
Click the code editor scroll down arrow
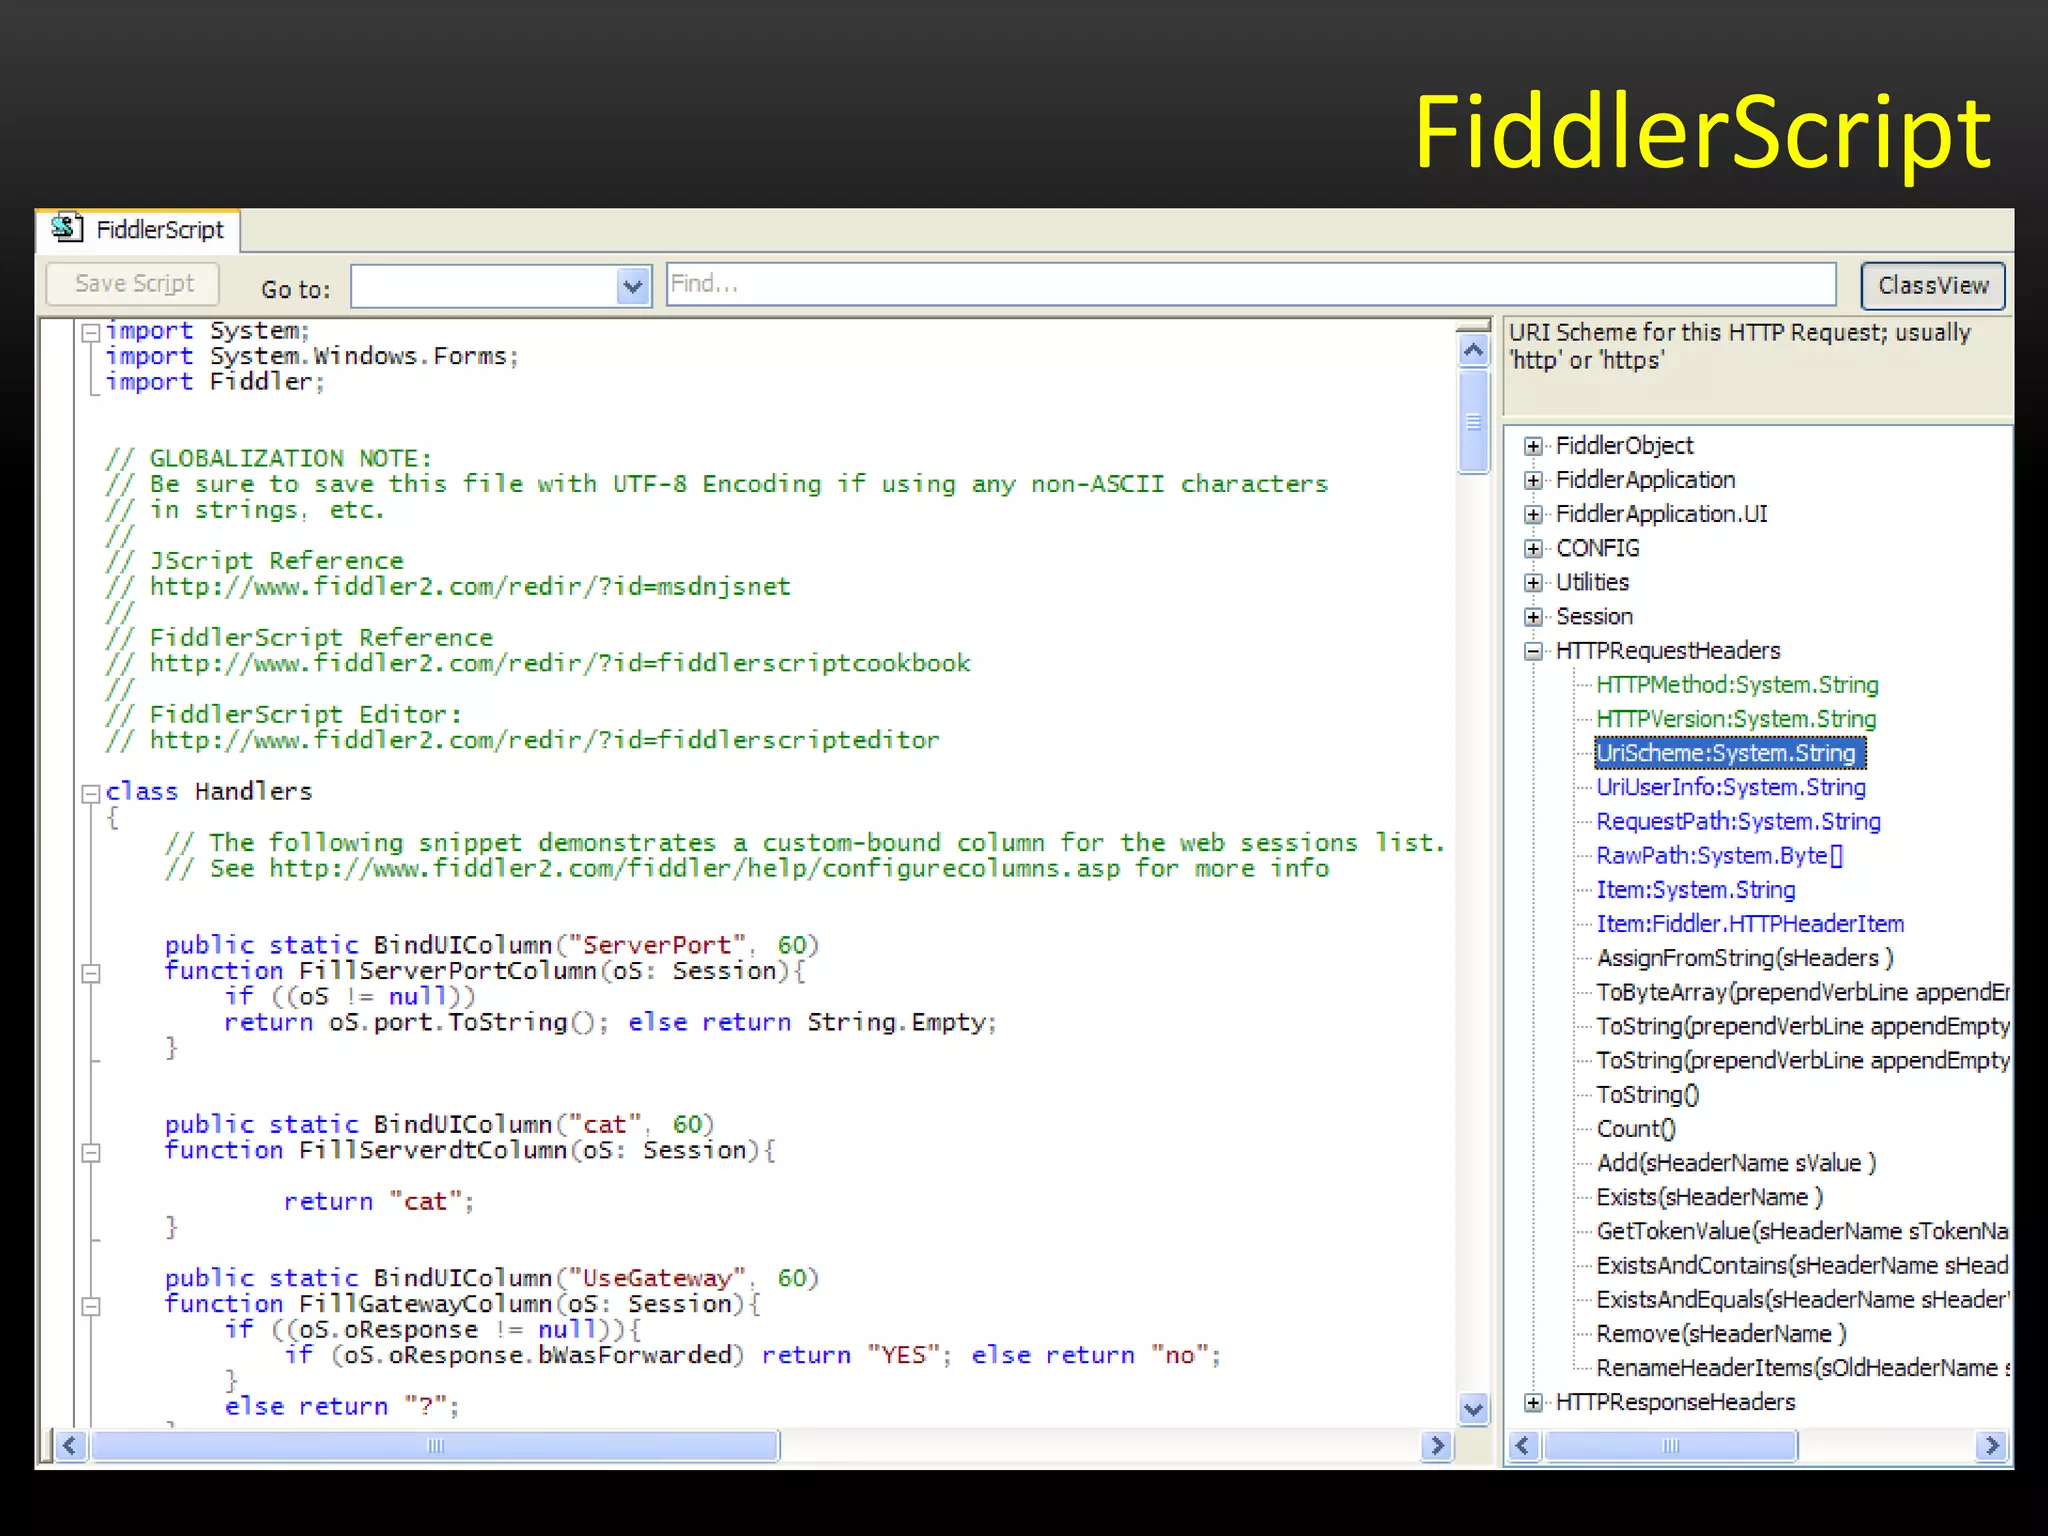tap(1473, 1410)
